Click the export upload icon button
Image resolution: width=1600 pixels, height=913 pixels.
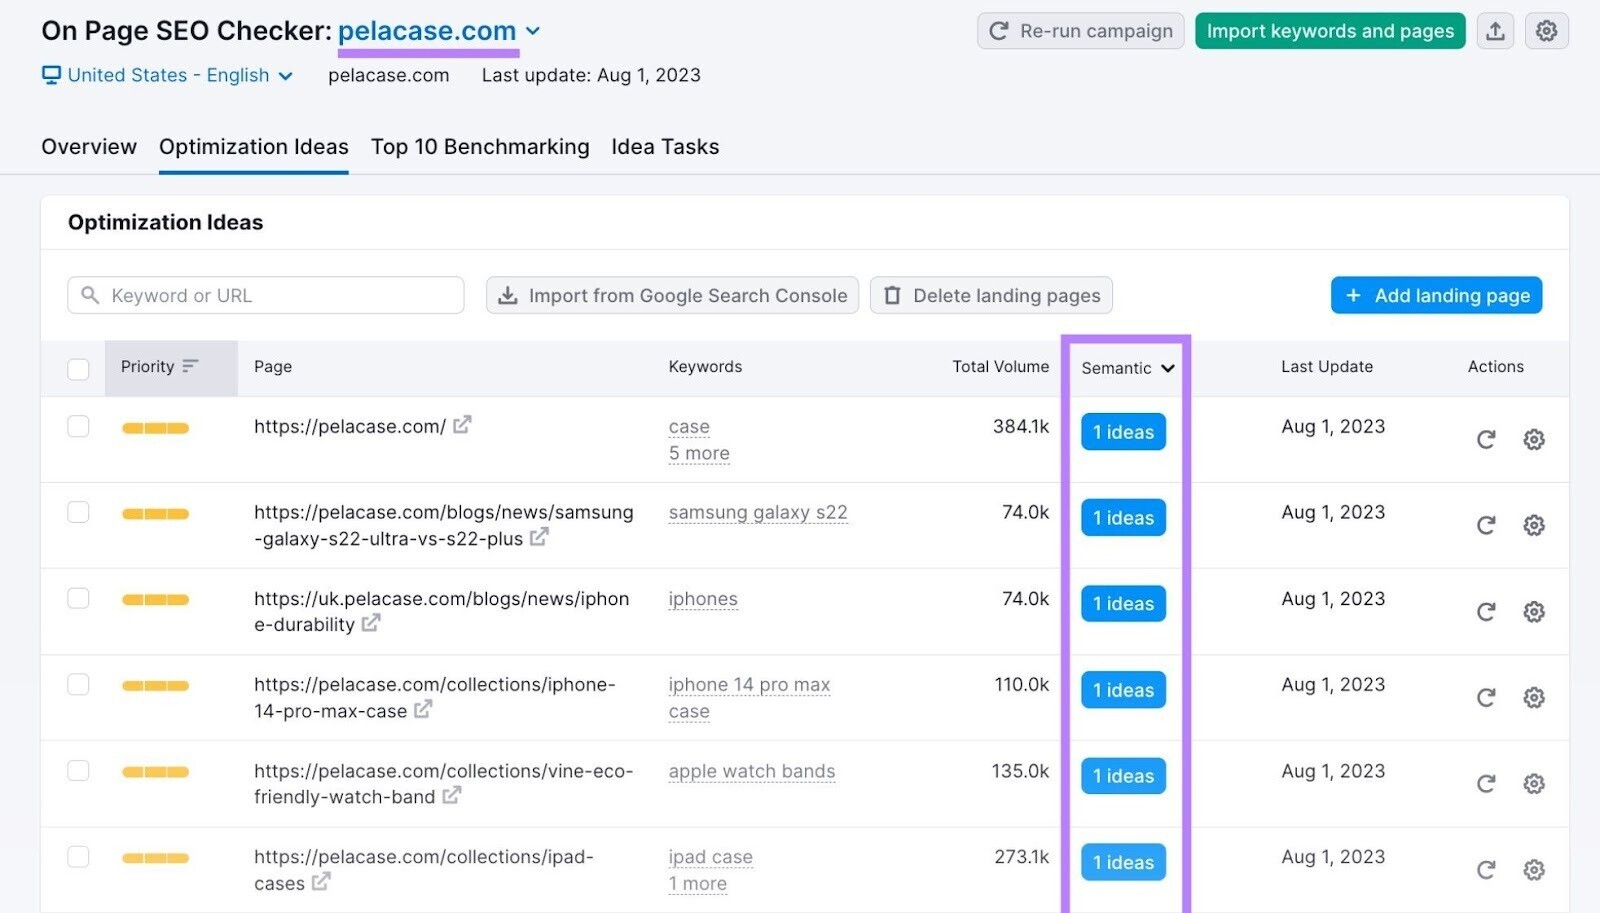click(x=1495, y=31)
